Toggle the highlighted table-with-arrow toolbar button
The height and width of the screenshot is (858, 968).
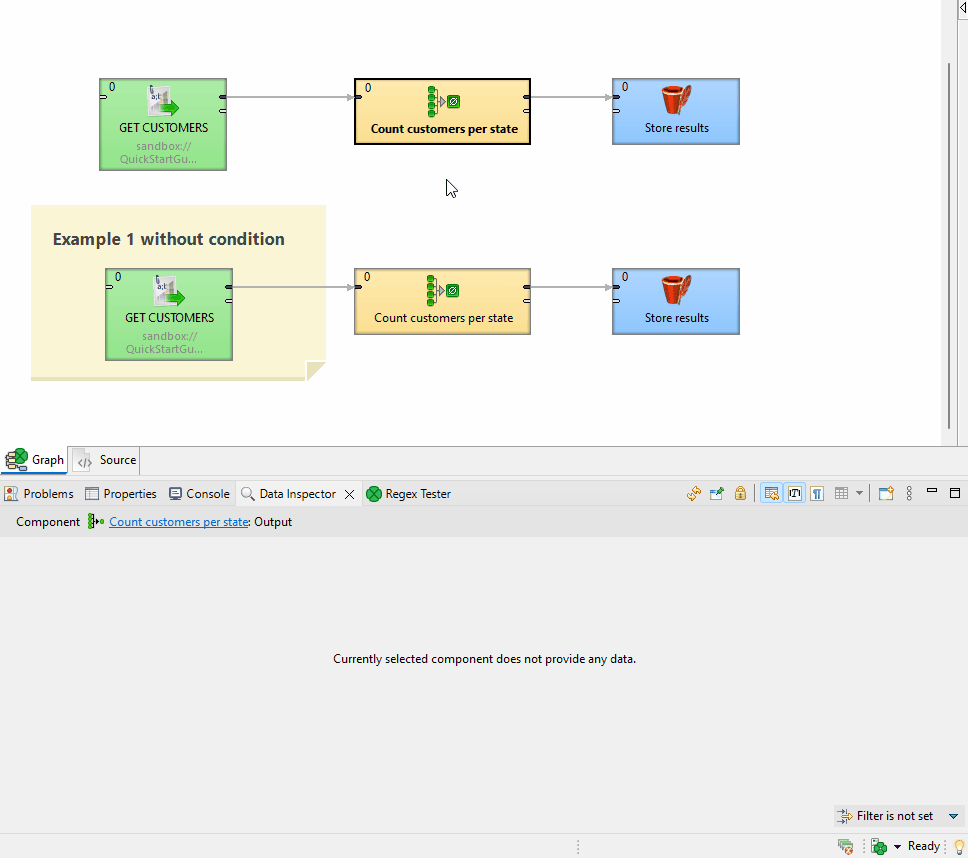coord(771,494)
